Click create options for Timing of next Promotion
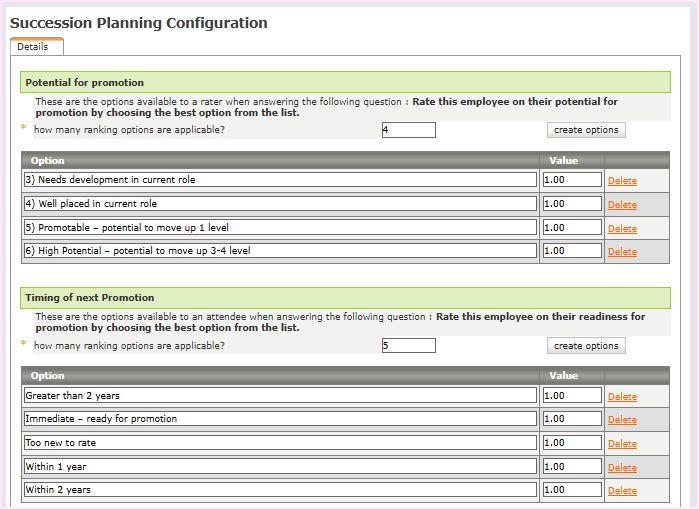699x509 pixels. click(586, 346)
